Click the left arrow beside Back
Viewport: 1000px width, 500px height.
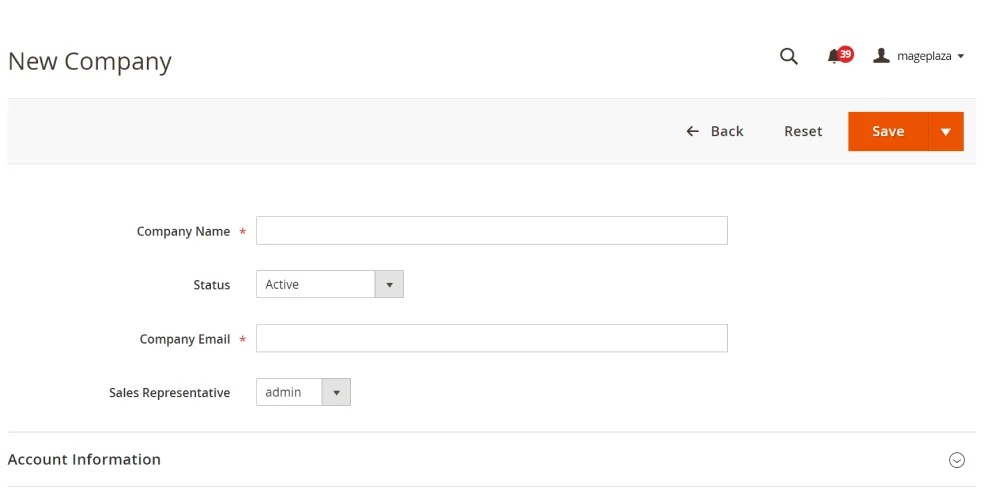point(692,131)
